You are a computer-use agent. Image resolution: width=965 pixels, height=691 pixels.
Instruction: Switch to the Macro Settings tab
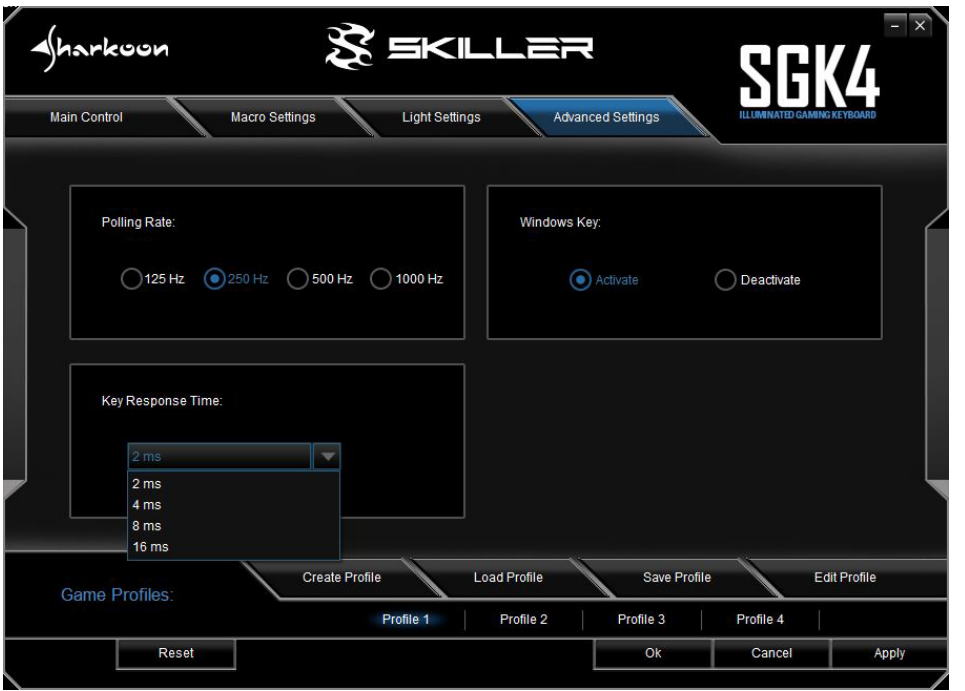click(x=273, y=118)
